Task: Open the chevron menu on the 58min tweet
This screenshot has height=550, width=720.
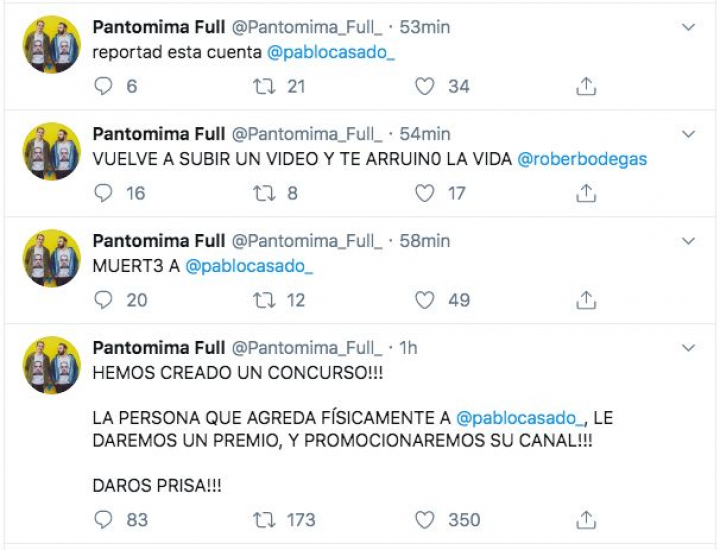Action: pos(688,241)
